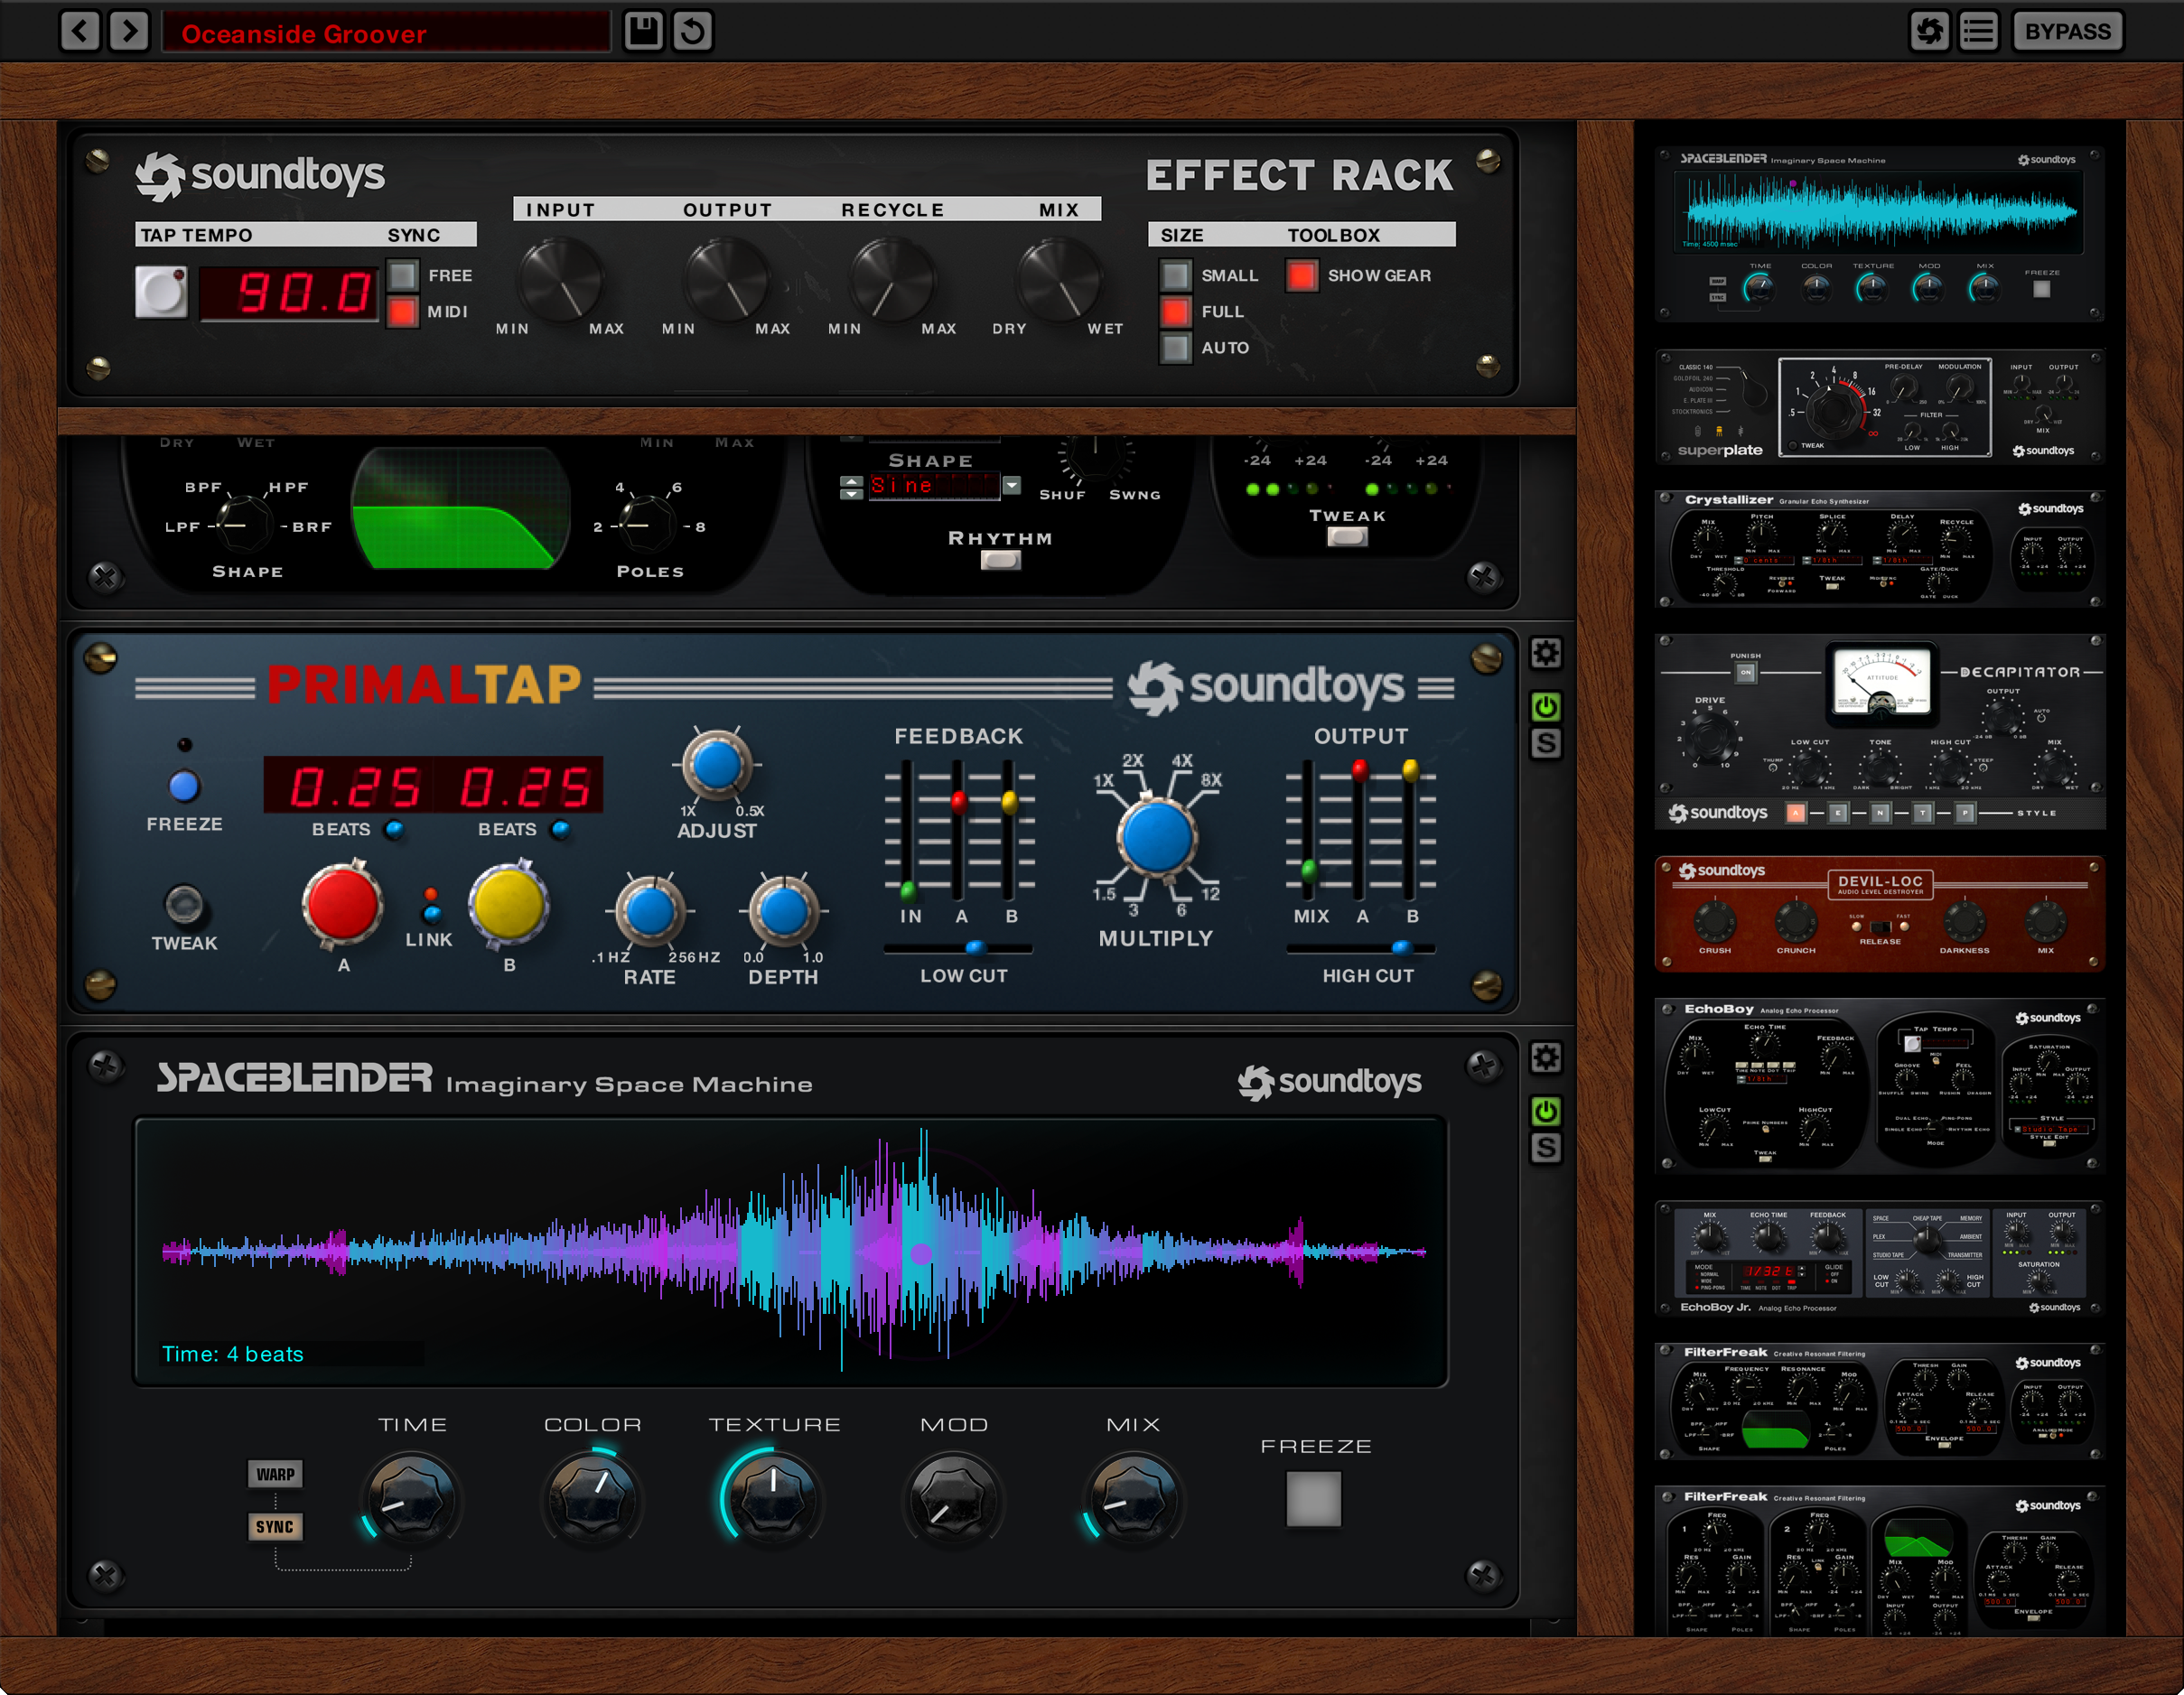Image resolution: width=2184 pixels, height=1695 pixels.
Task: Save the Oceanside Groover preset with disk icon
Action: click(x=645, y=31)
